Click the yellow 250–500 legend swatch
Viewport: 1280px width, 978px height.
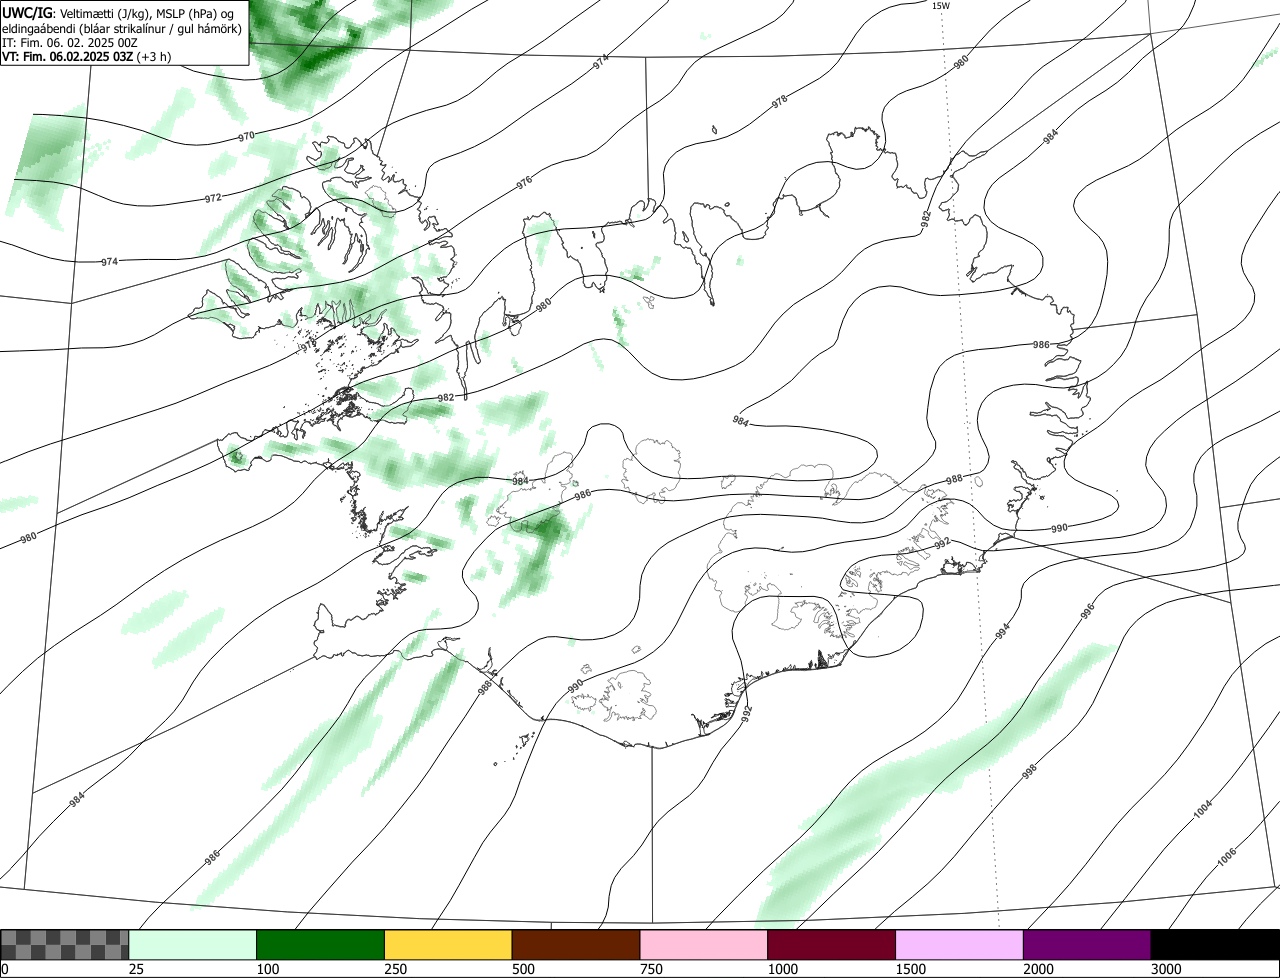pyautogui.click(x=448, y=944)
